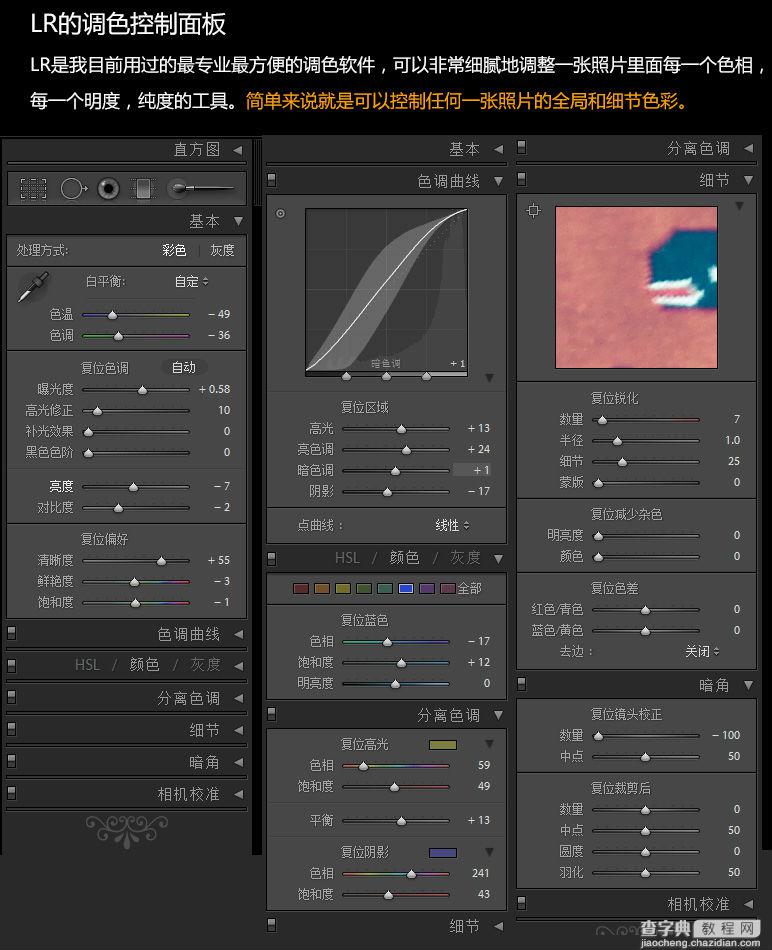Click the tone curve graph line

click(x=386, y=290)
